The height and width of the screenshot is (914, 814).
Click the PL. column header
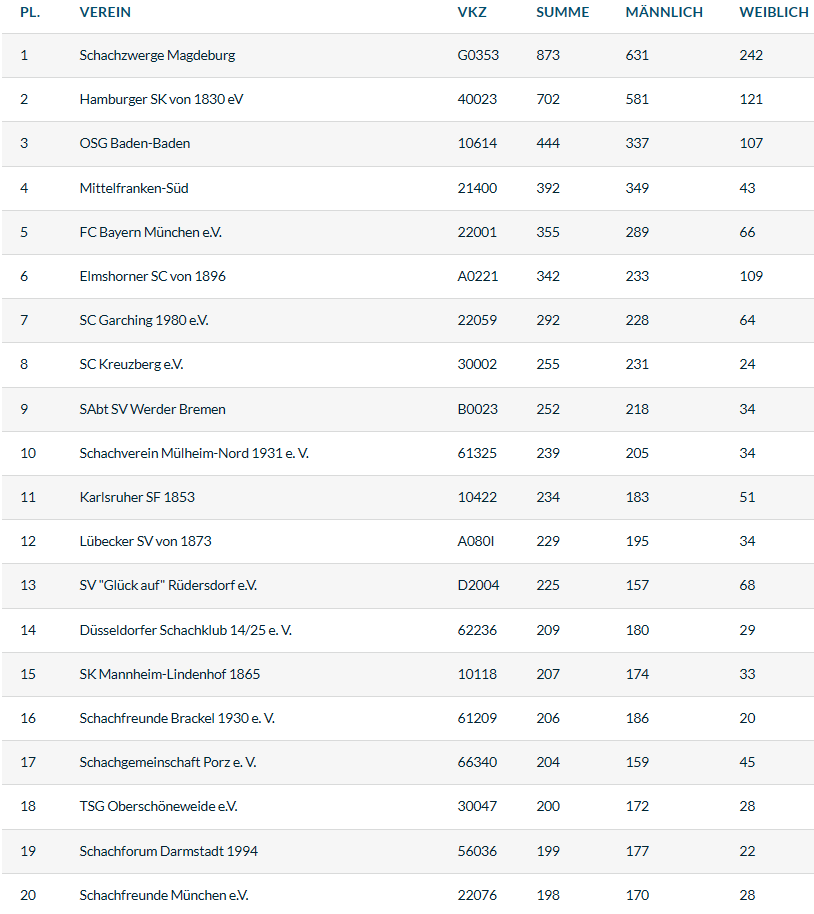pyautogui.click(x=30, y=12)
